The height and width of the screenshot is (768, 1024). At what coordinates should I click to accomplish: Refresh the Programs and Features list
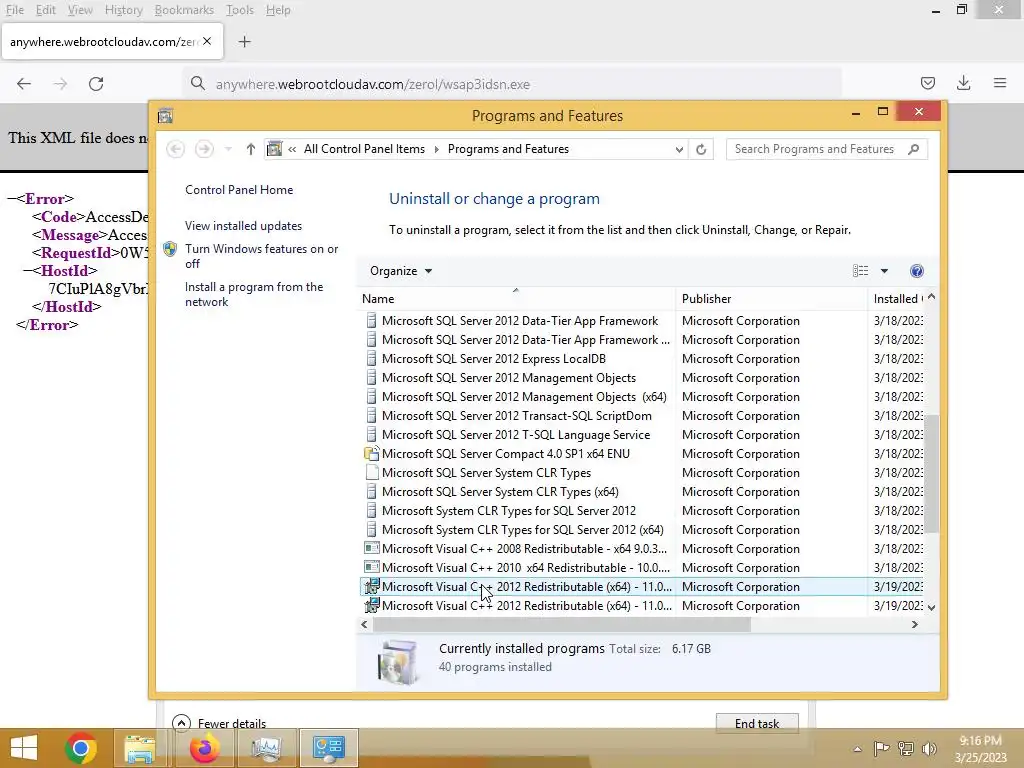click(701, 149)
